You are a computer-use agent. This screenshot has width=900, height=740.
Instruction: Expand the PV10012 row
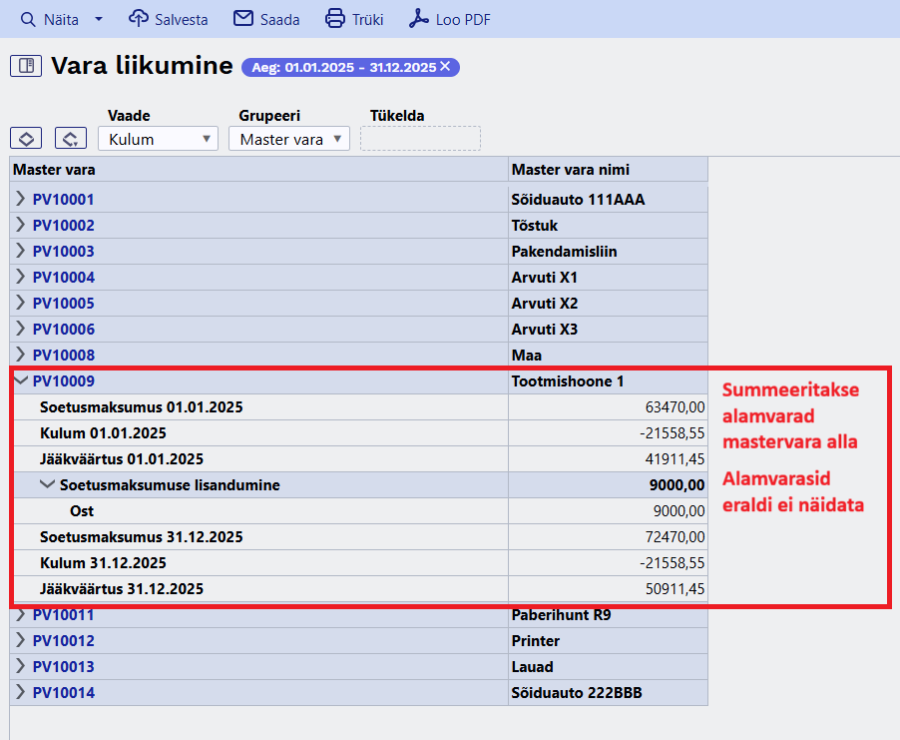point(21,640)
